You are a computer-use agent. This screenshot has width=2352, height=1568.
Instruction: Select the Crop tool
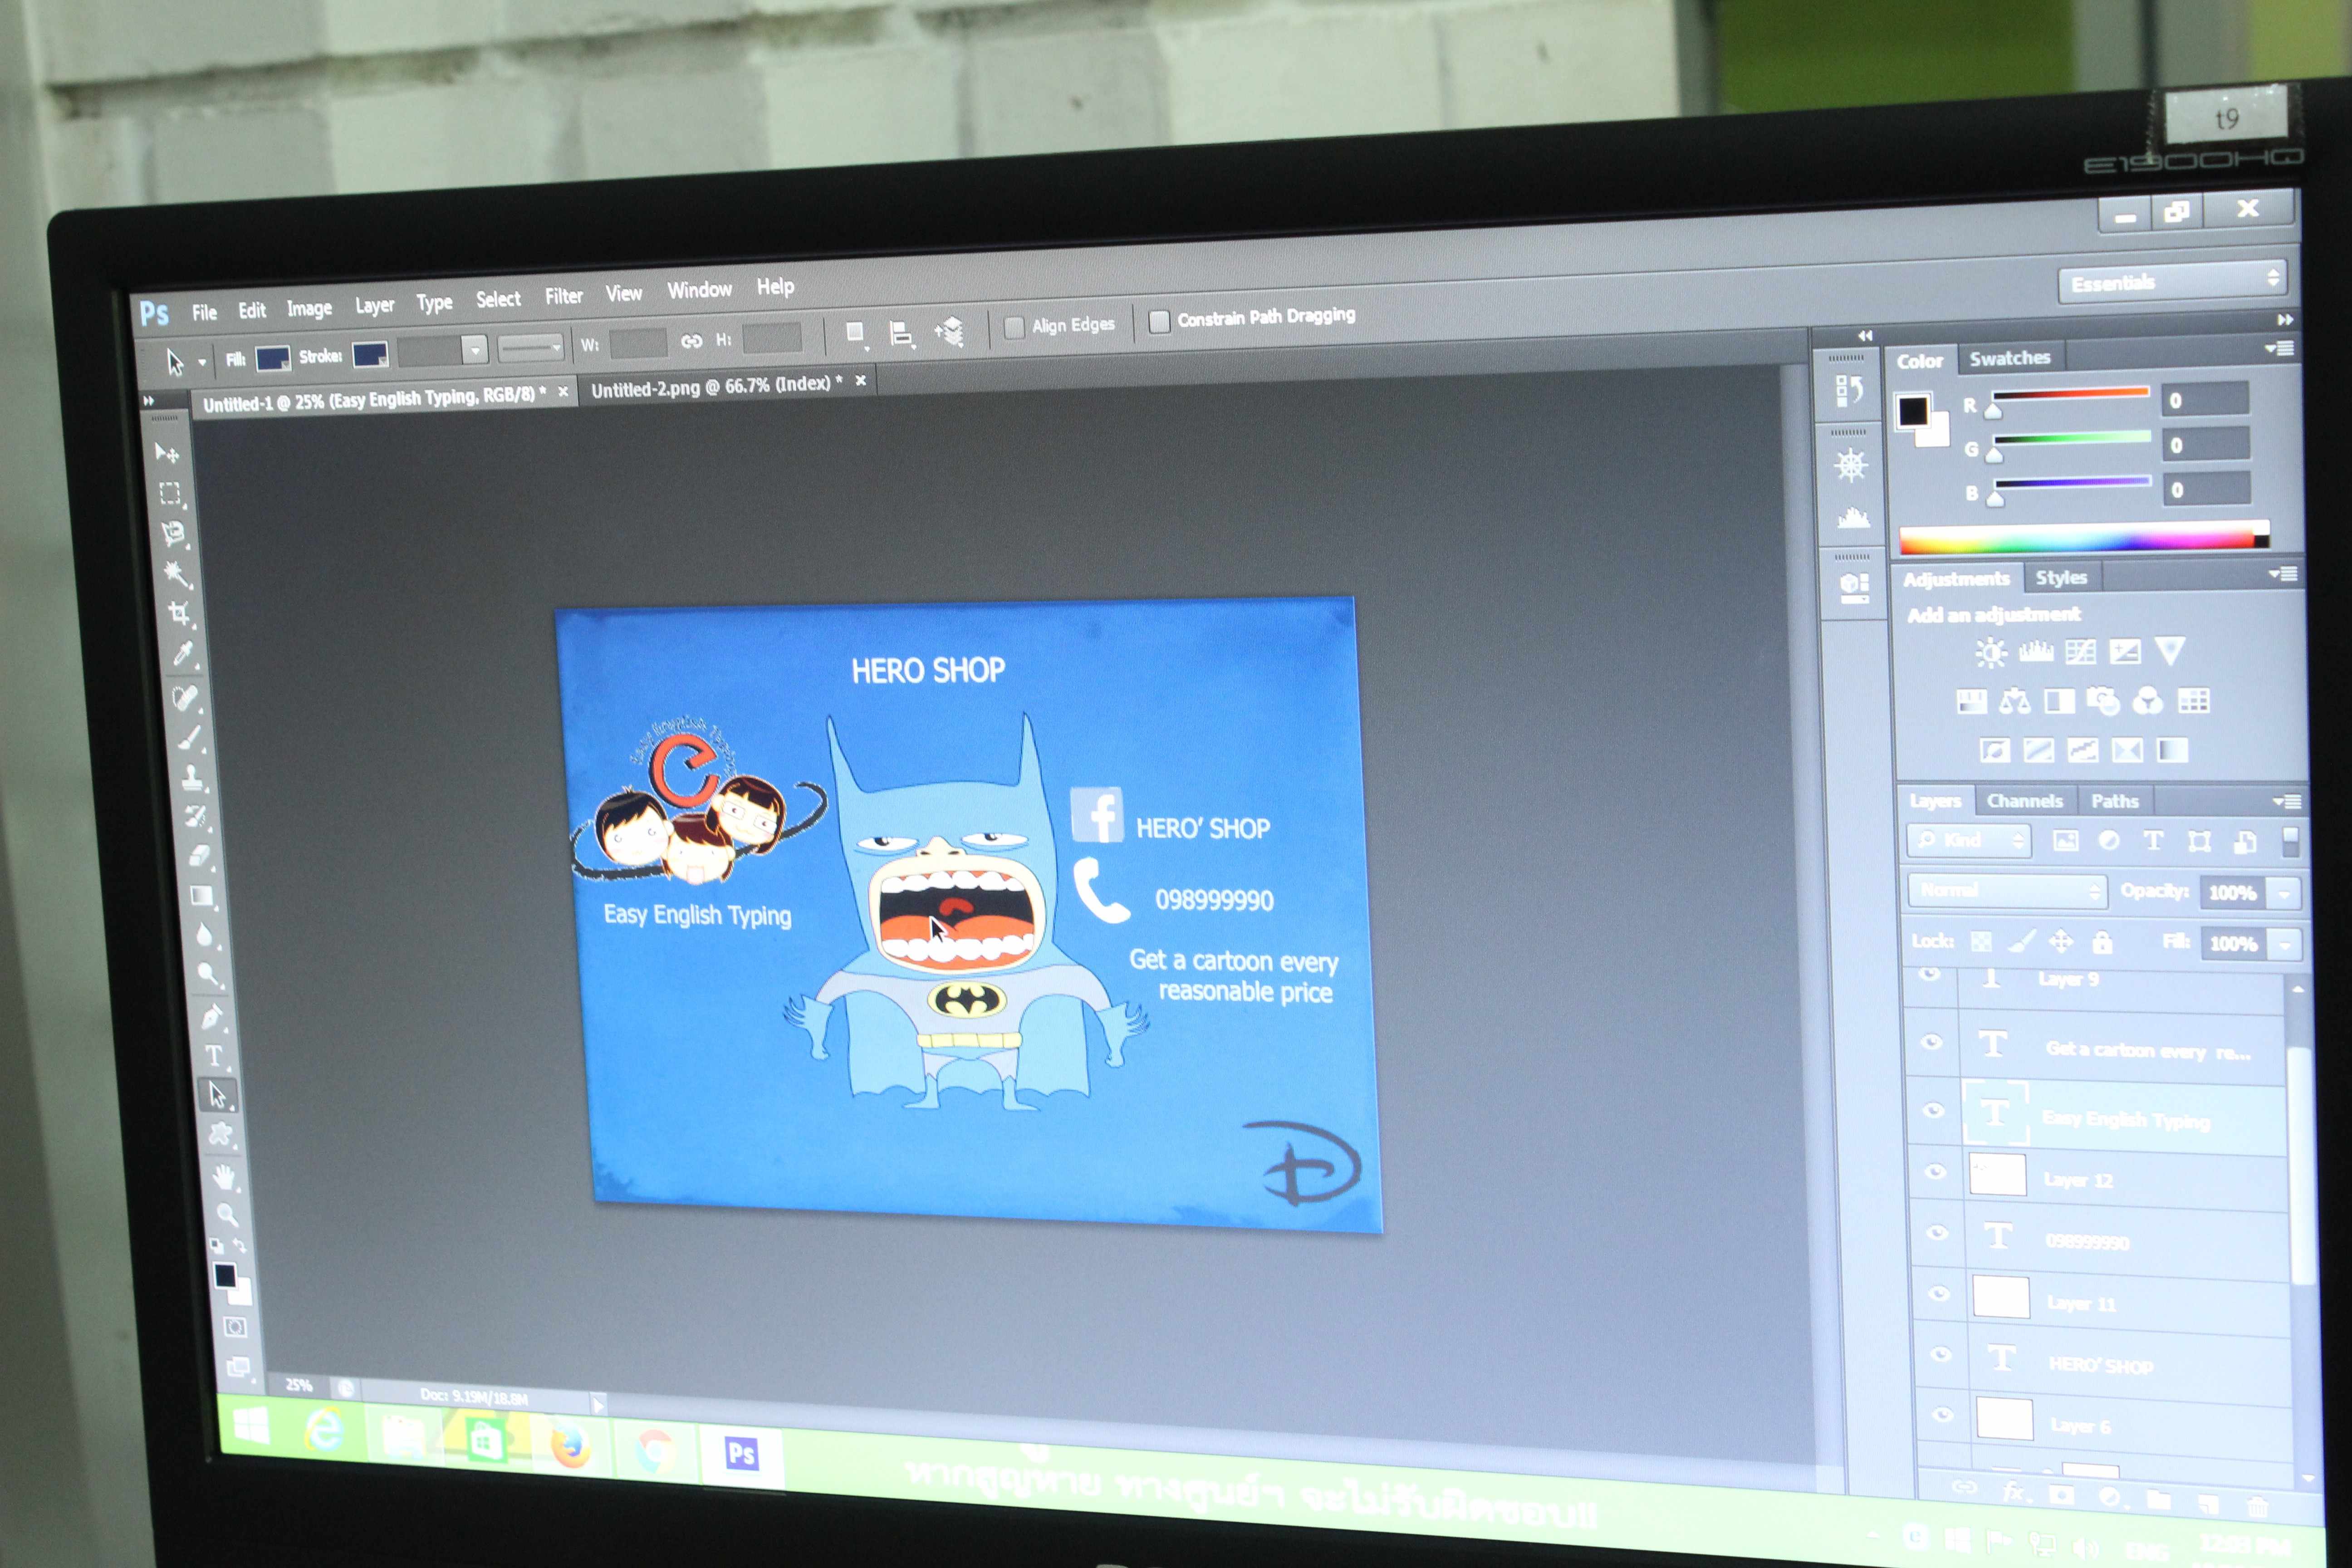[x=179, y=613]
